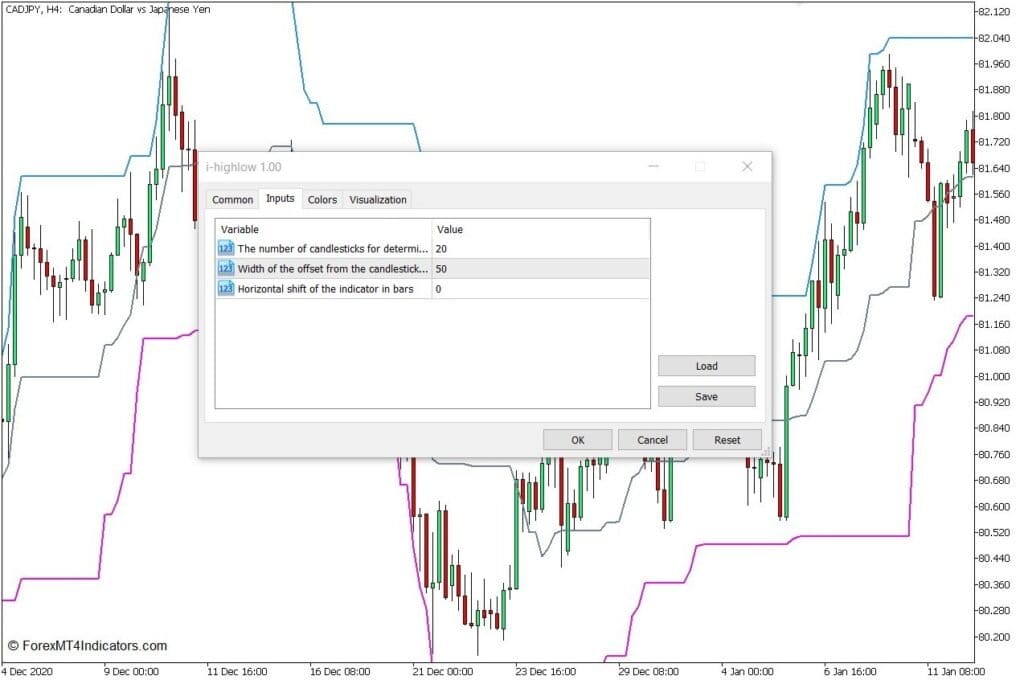Edit the horizontal shift value 0

click(x=540, y=289)
